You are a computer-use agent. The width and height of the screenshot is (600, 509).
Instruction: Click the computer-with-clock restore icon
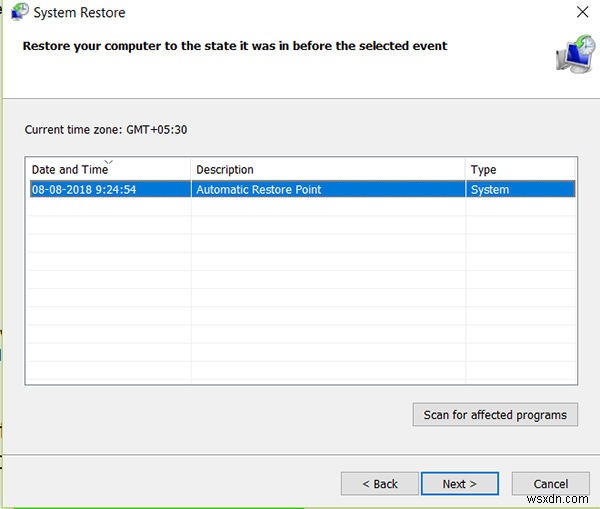(574, 53)
